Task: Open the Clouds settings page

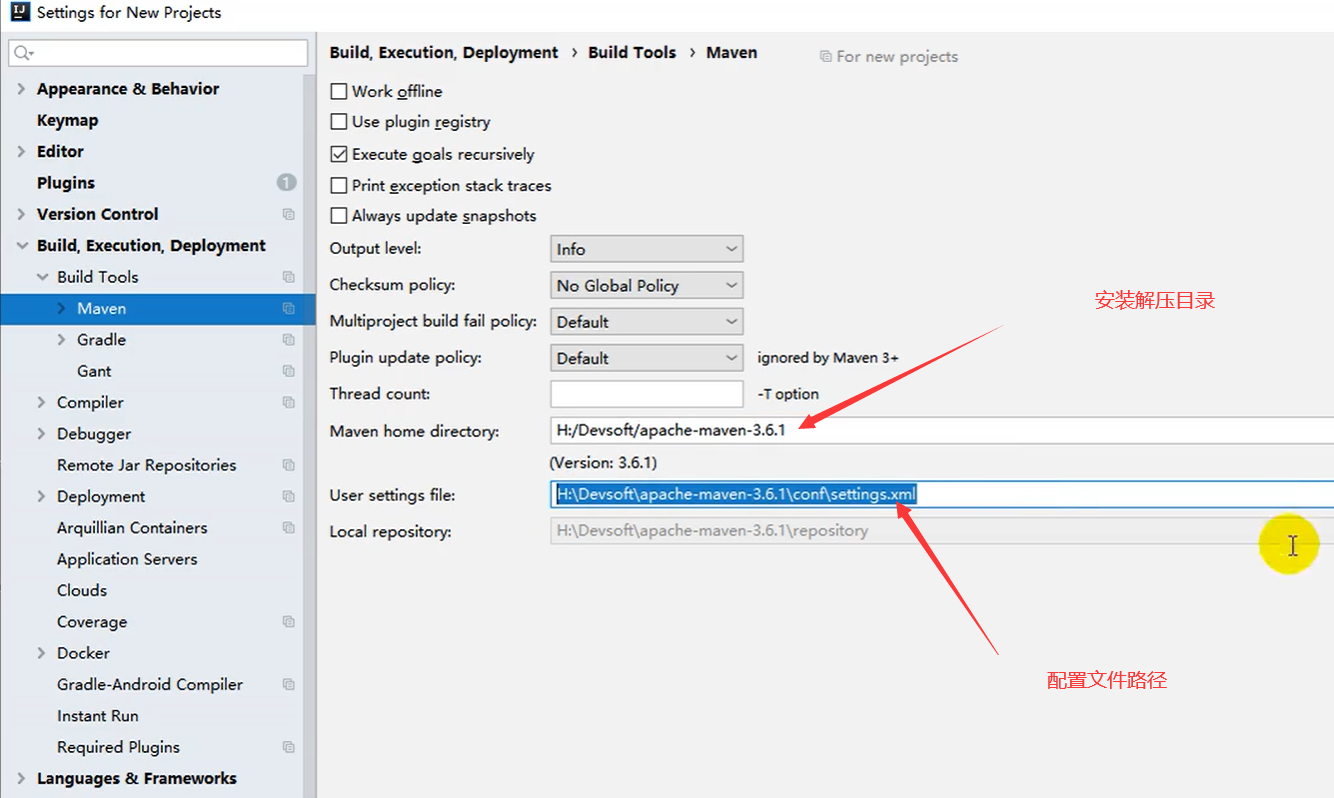Action: tap(82, 590)
